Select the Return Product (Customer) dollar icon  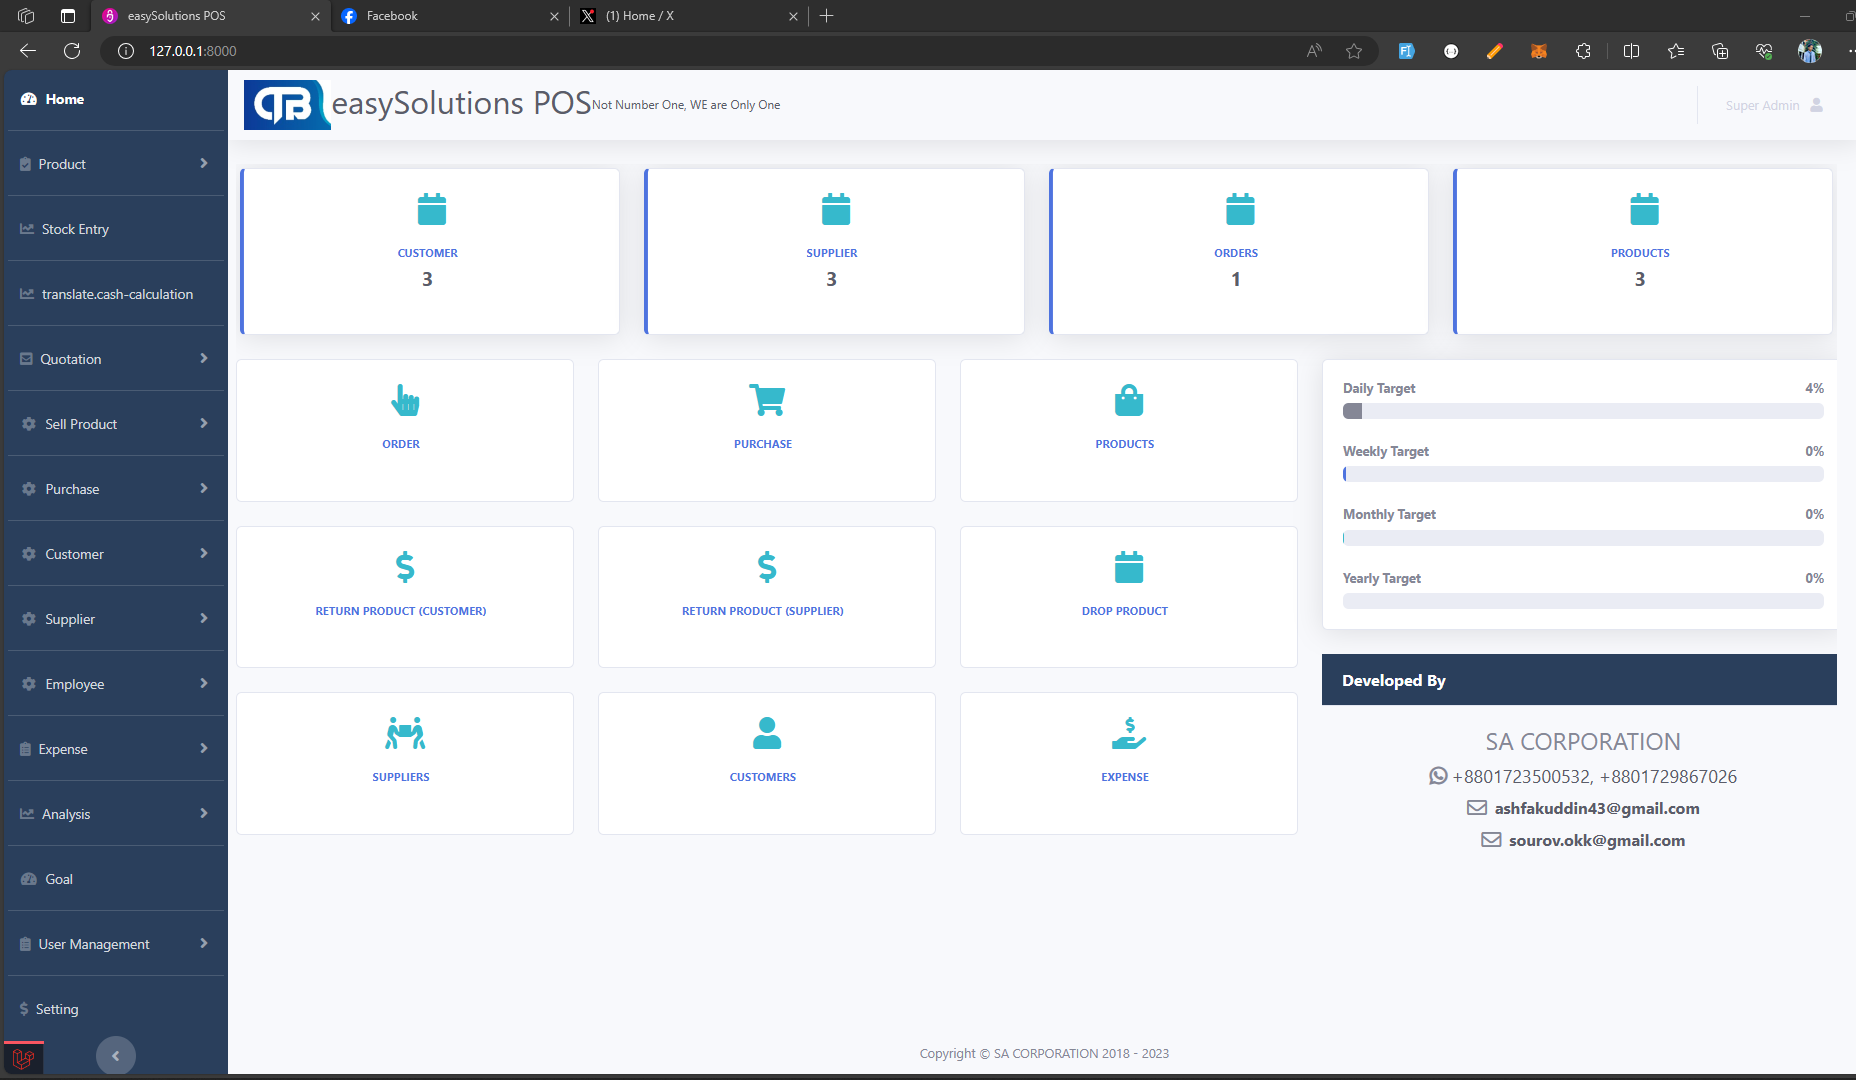click(x=405, y=567)
